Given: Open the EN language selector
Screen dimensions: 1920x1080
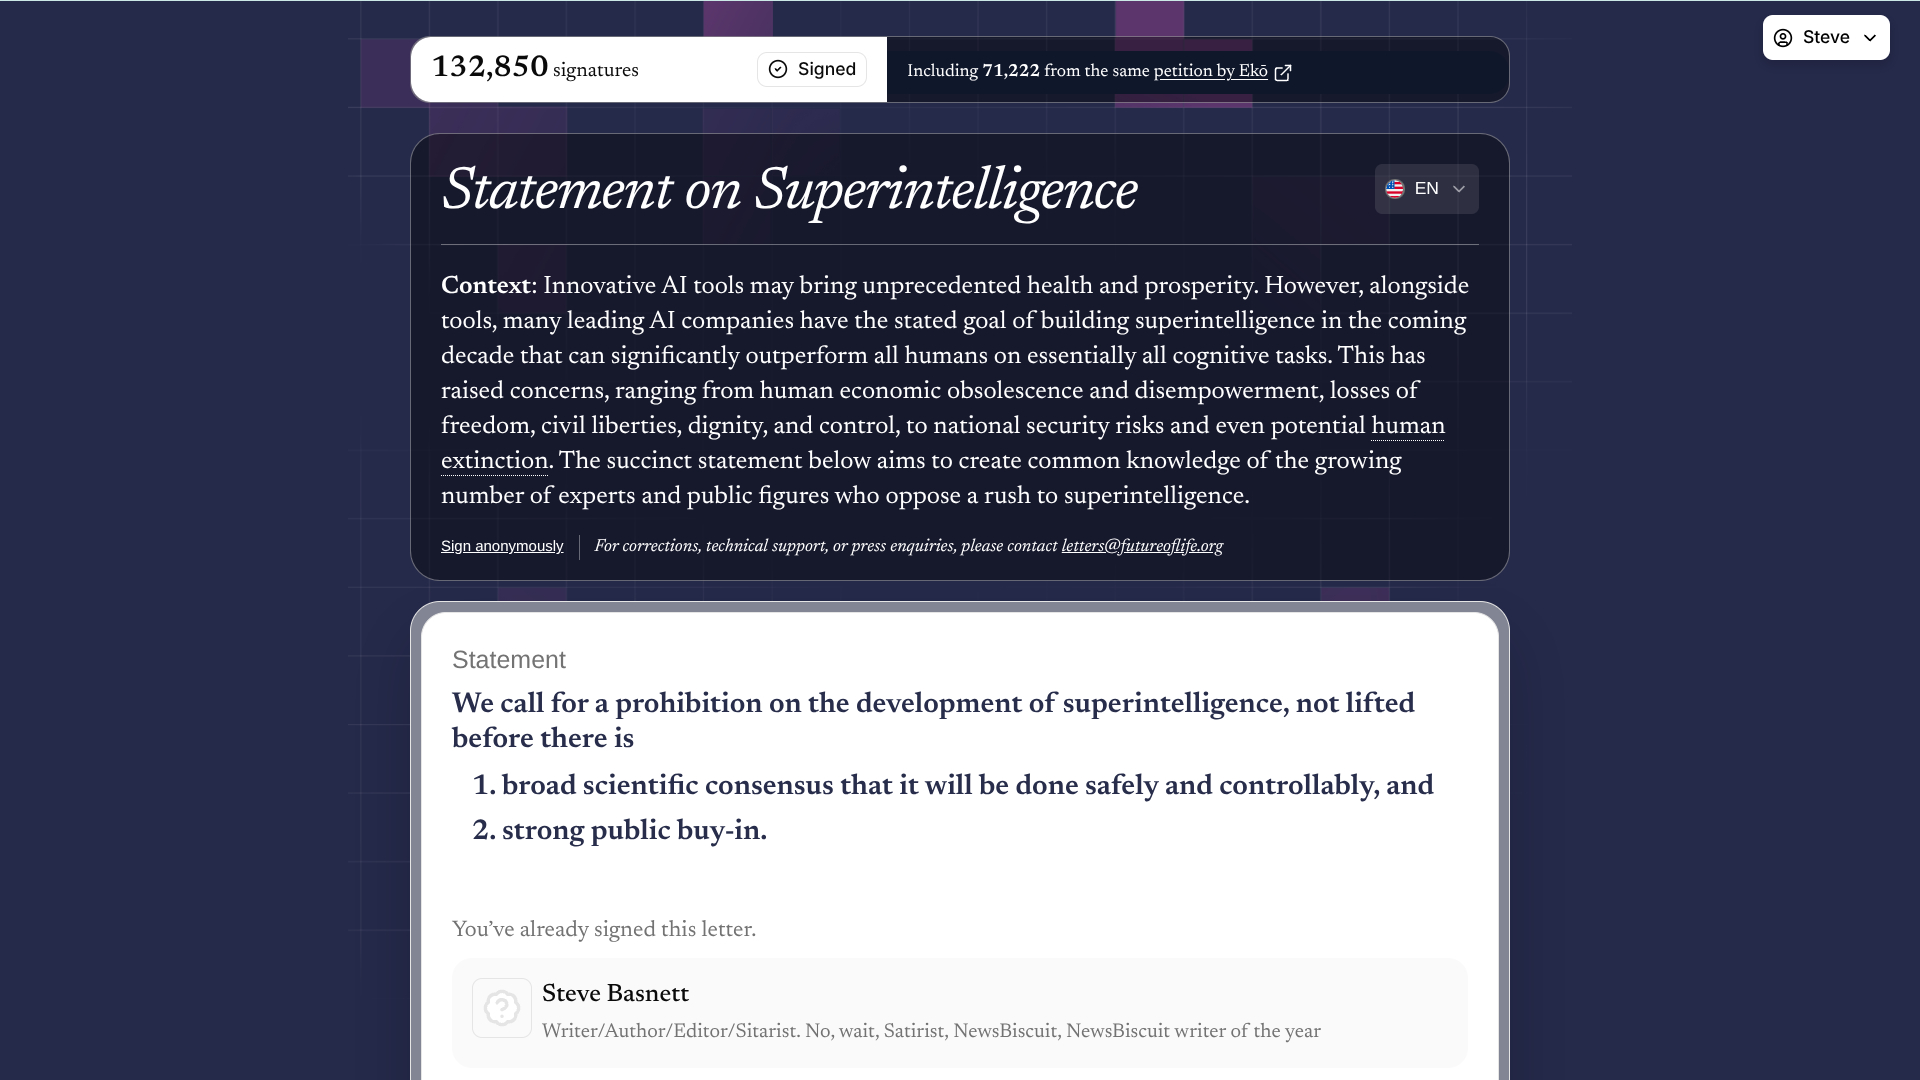Looking at the screenshot, I should click(x=1426, y=189).
